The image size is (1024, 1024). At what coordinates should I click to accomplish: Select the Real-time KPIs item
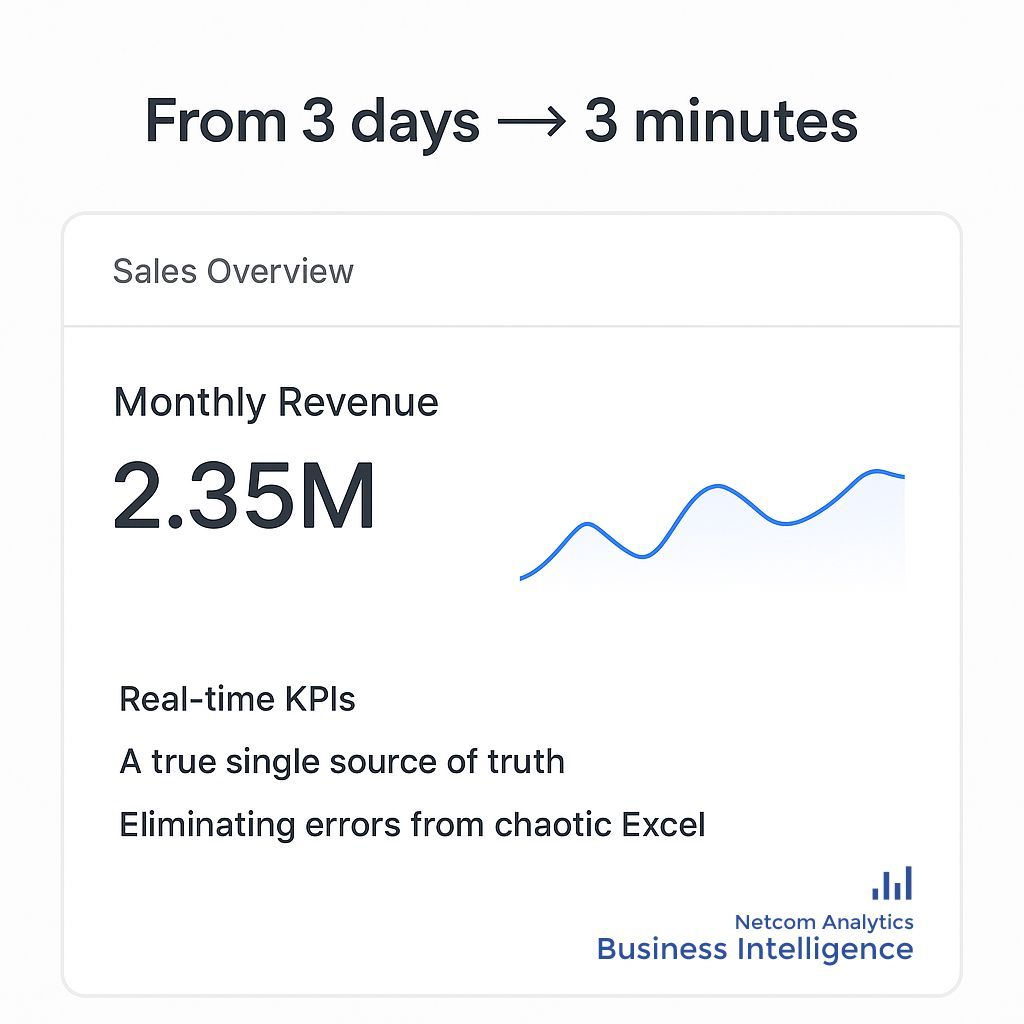coord(237,699)
